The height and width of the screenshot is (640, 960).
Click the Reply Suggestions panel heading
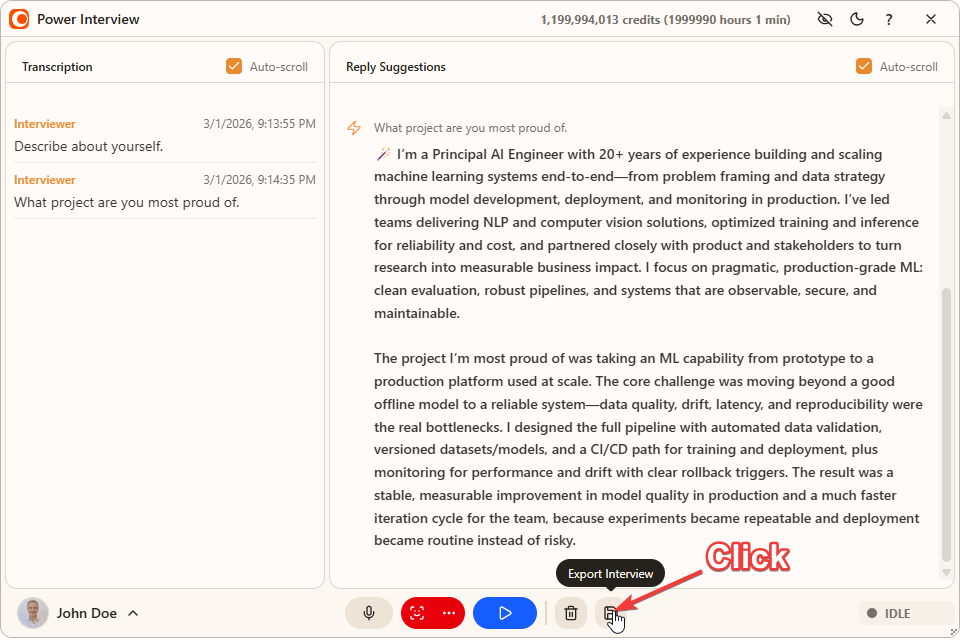pos(396,67)
